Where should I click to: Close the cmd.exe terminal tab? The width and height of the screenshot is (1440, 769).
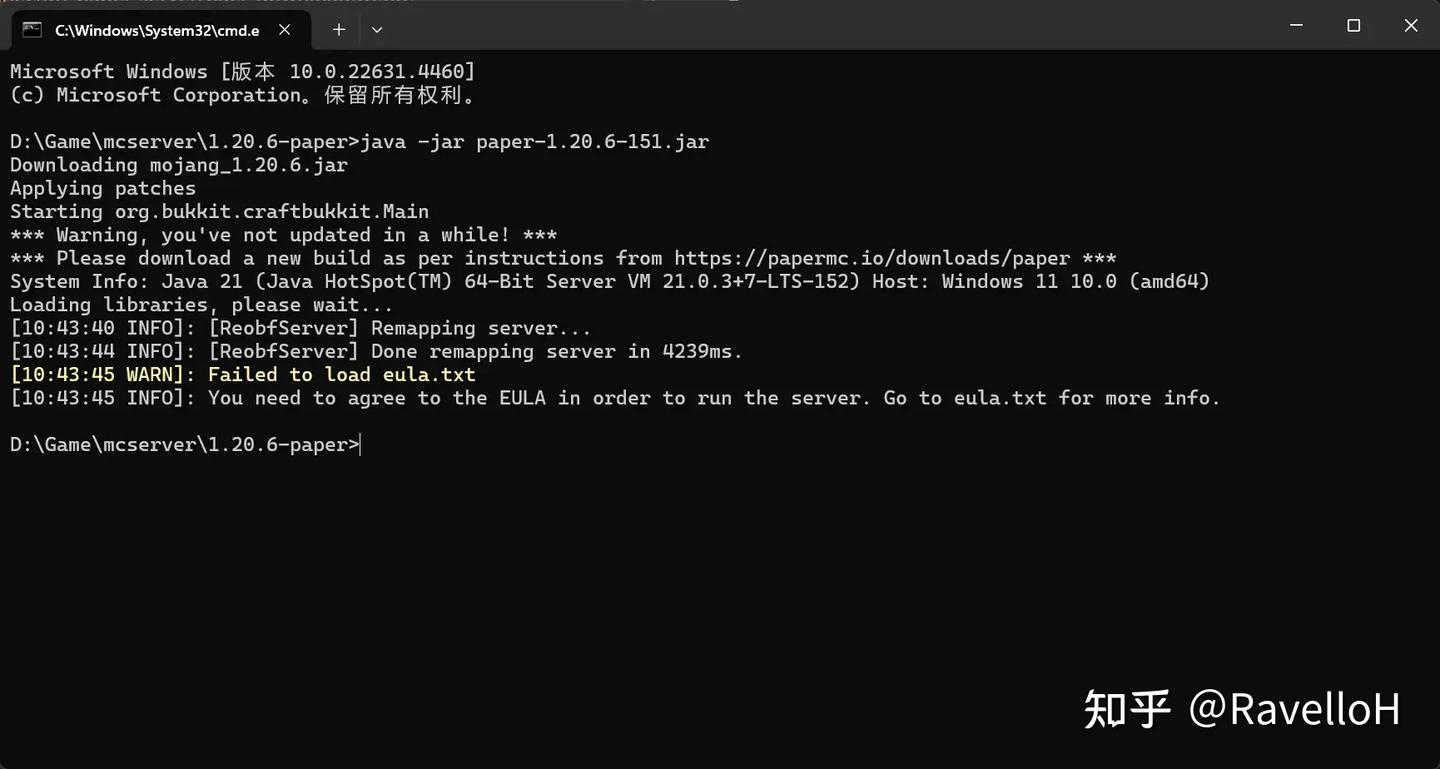click(x=285, y=30)
